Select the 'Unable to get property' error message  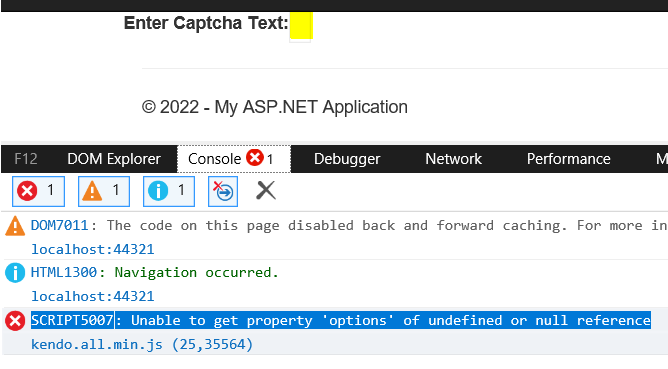point(391,320)
